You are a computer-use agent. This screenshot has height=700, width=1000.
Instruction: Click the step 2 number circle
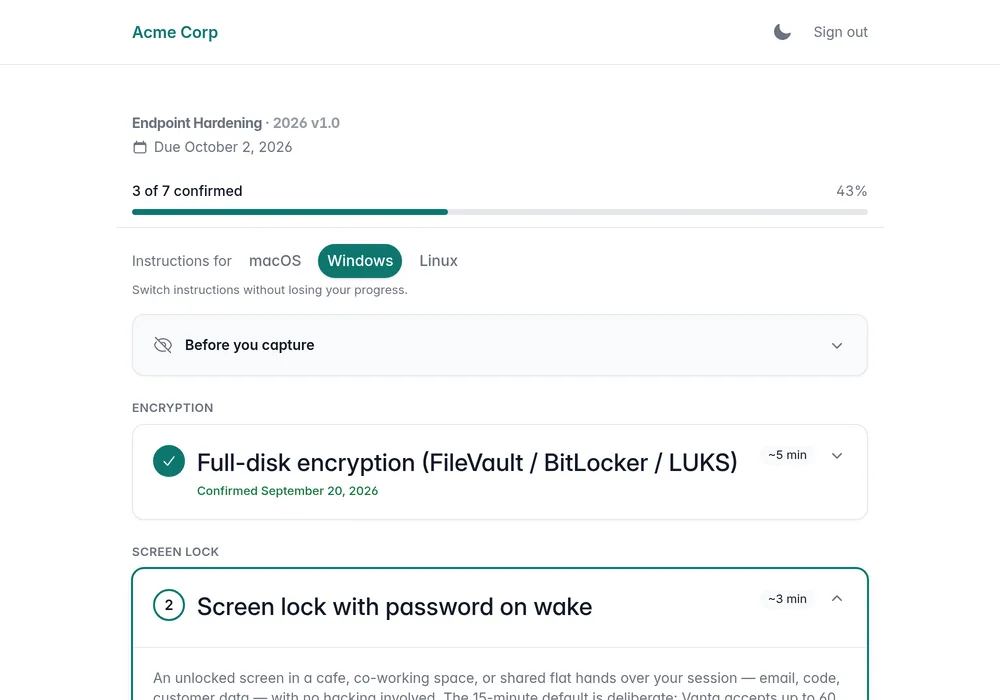point(169,605)
